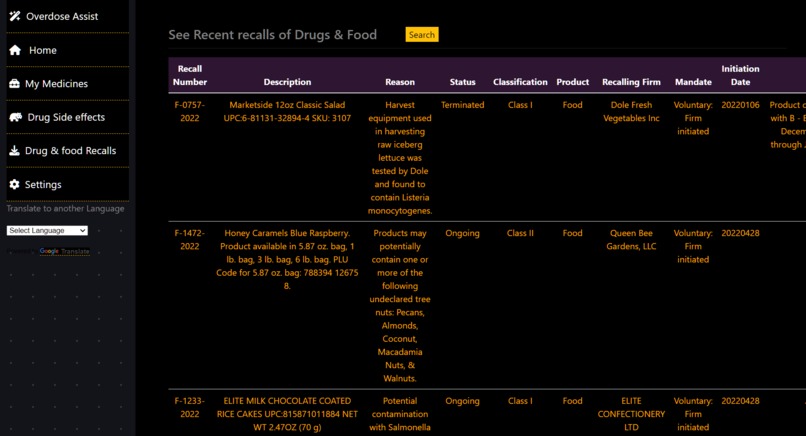Click Marketside 12oz Classic Salad description
Image resolution: width=806 pixels, height=436 pixels.
(x=287, y=111)
